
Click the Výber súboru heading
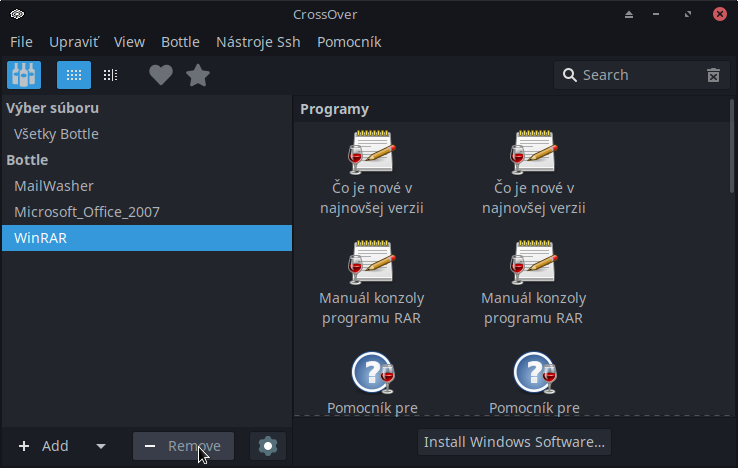53,108
